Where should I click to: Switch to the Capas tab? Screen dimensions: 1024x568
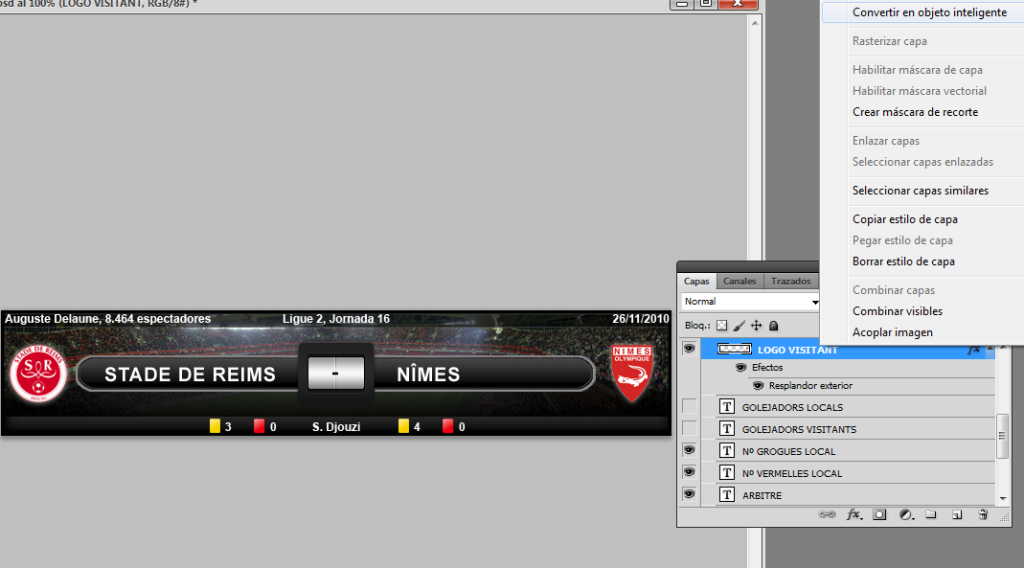696,281
